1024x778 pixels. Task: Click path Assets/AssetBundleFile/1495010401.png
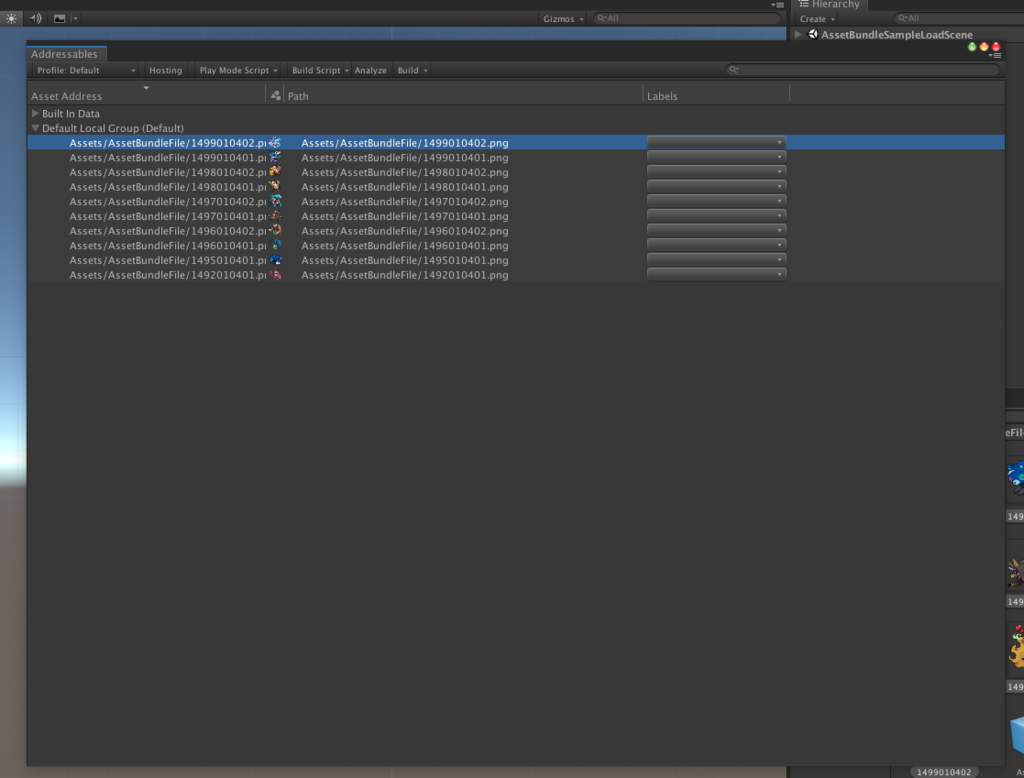click(x=405, y=261)
